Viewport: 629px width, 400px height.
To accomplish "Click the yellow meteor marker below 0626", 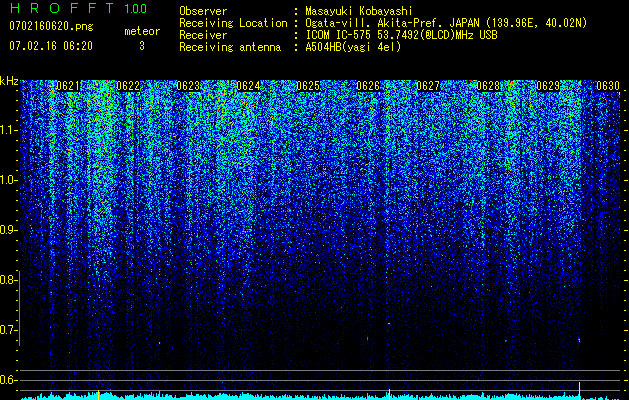I will pyautogui.click(x=389, y=394).
